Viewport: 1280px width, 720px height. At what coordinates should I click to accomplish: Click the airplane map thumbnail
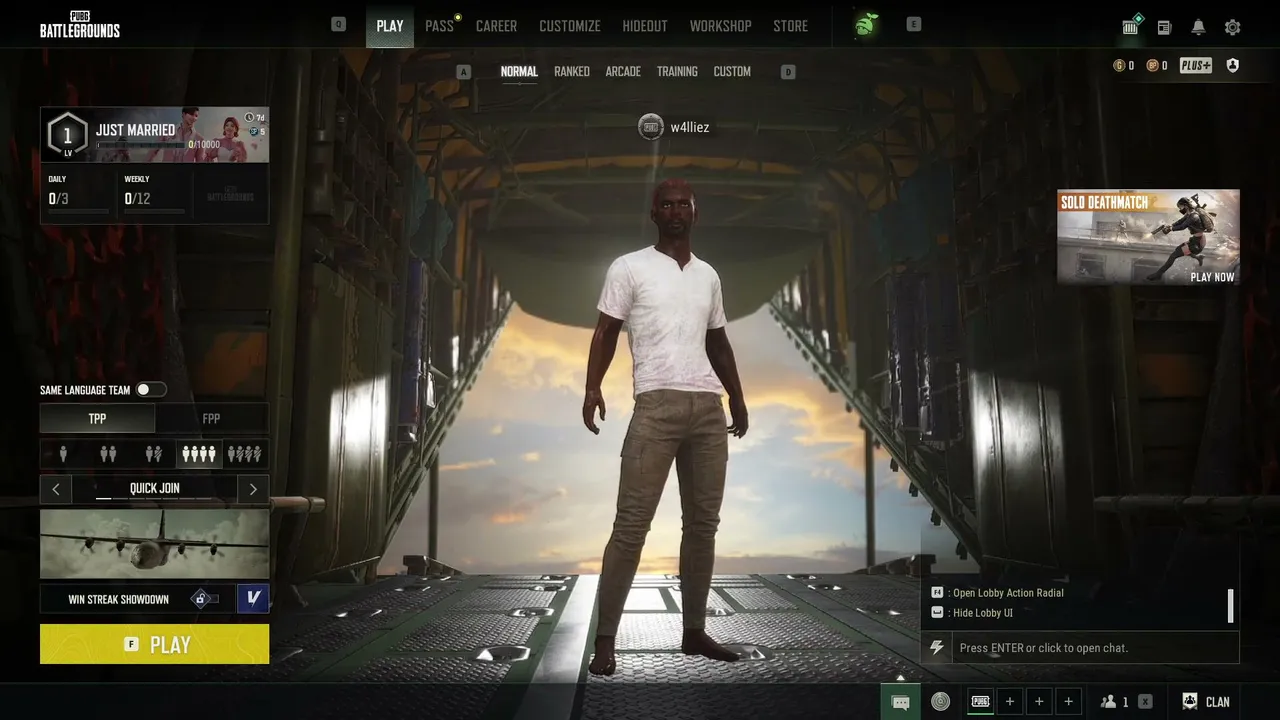click(x=154, y=544)
